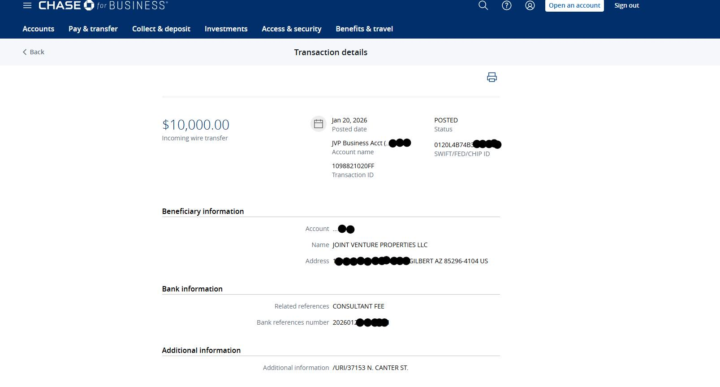The height and width of the screenshot is (387, 720).
Task: Open the Accounts menu
Action: [38, 28]
